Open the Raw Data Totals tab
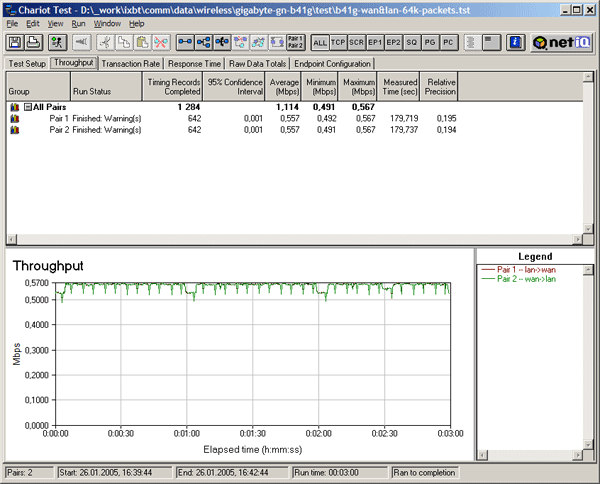The image size is (600, 484). (258, 64)
